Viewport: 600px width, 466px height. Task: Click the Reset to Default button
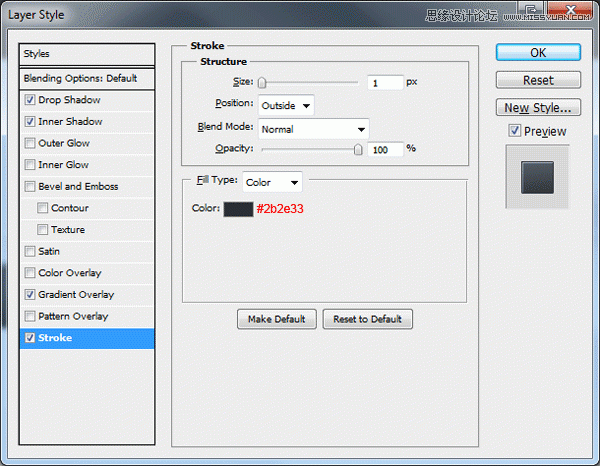point(367,319)
